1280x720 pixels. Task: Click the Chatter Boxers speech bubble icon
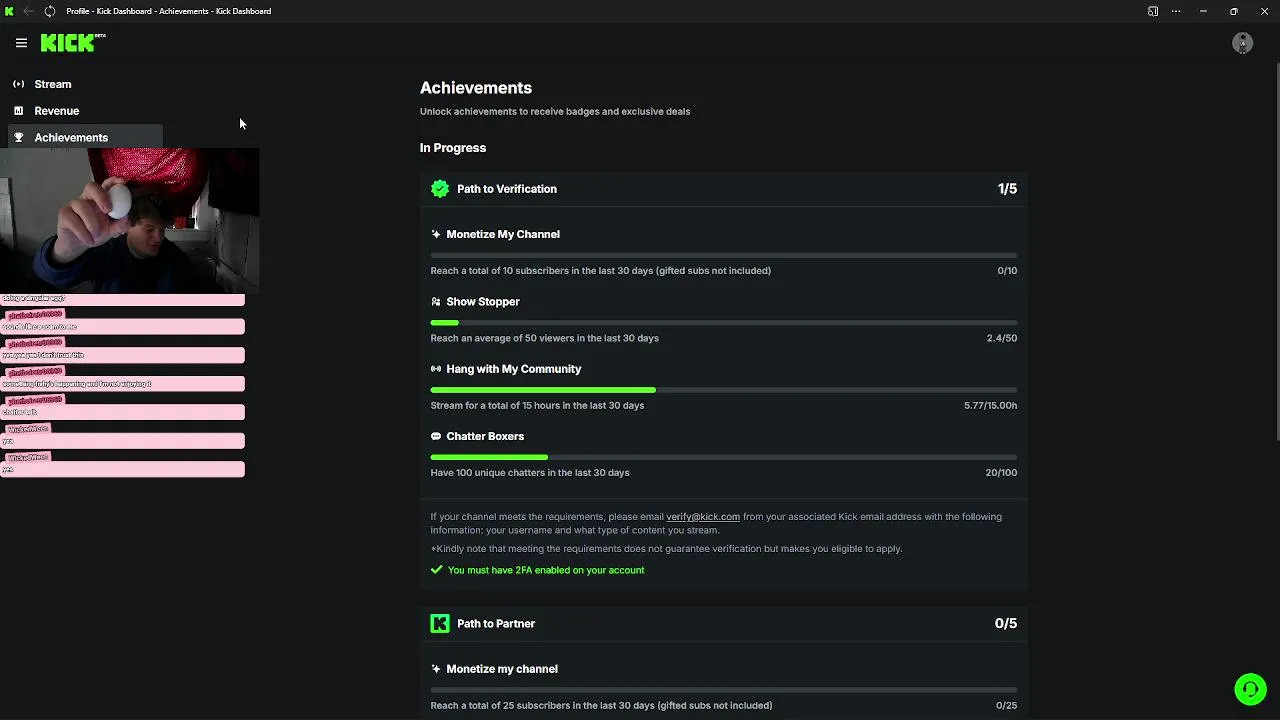(x=436, y=437)
